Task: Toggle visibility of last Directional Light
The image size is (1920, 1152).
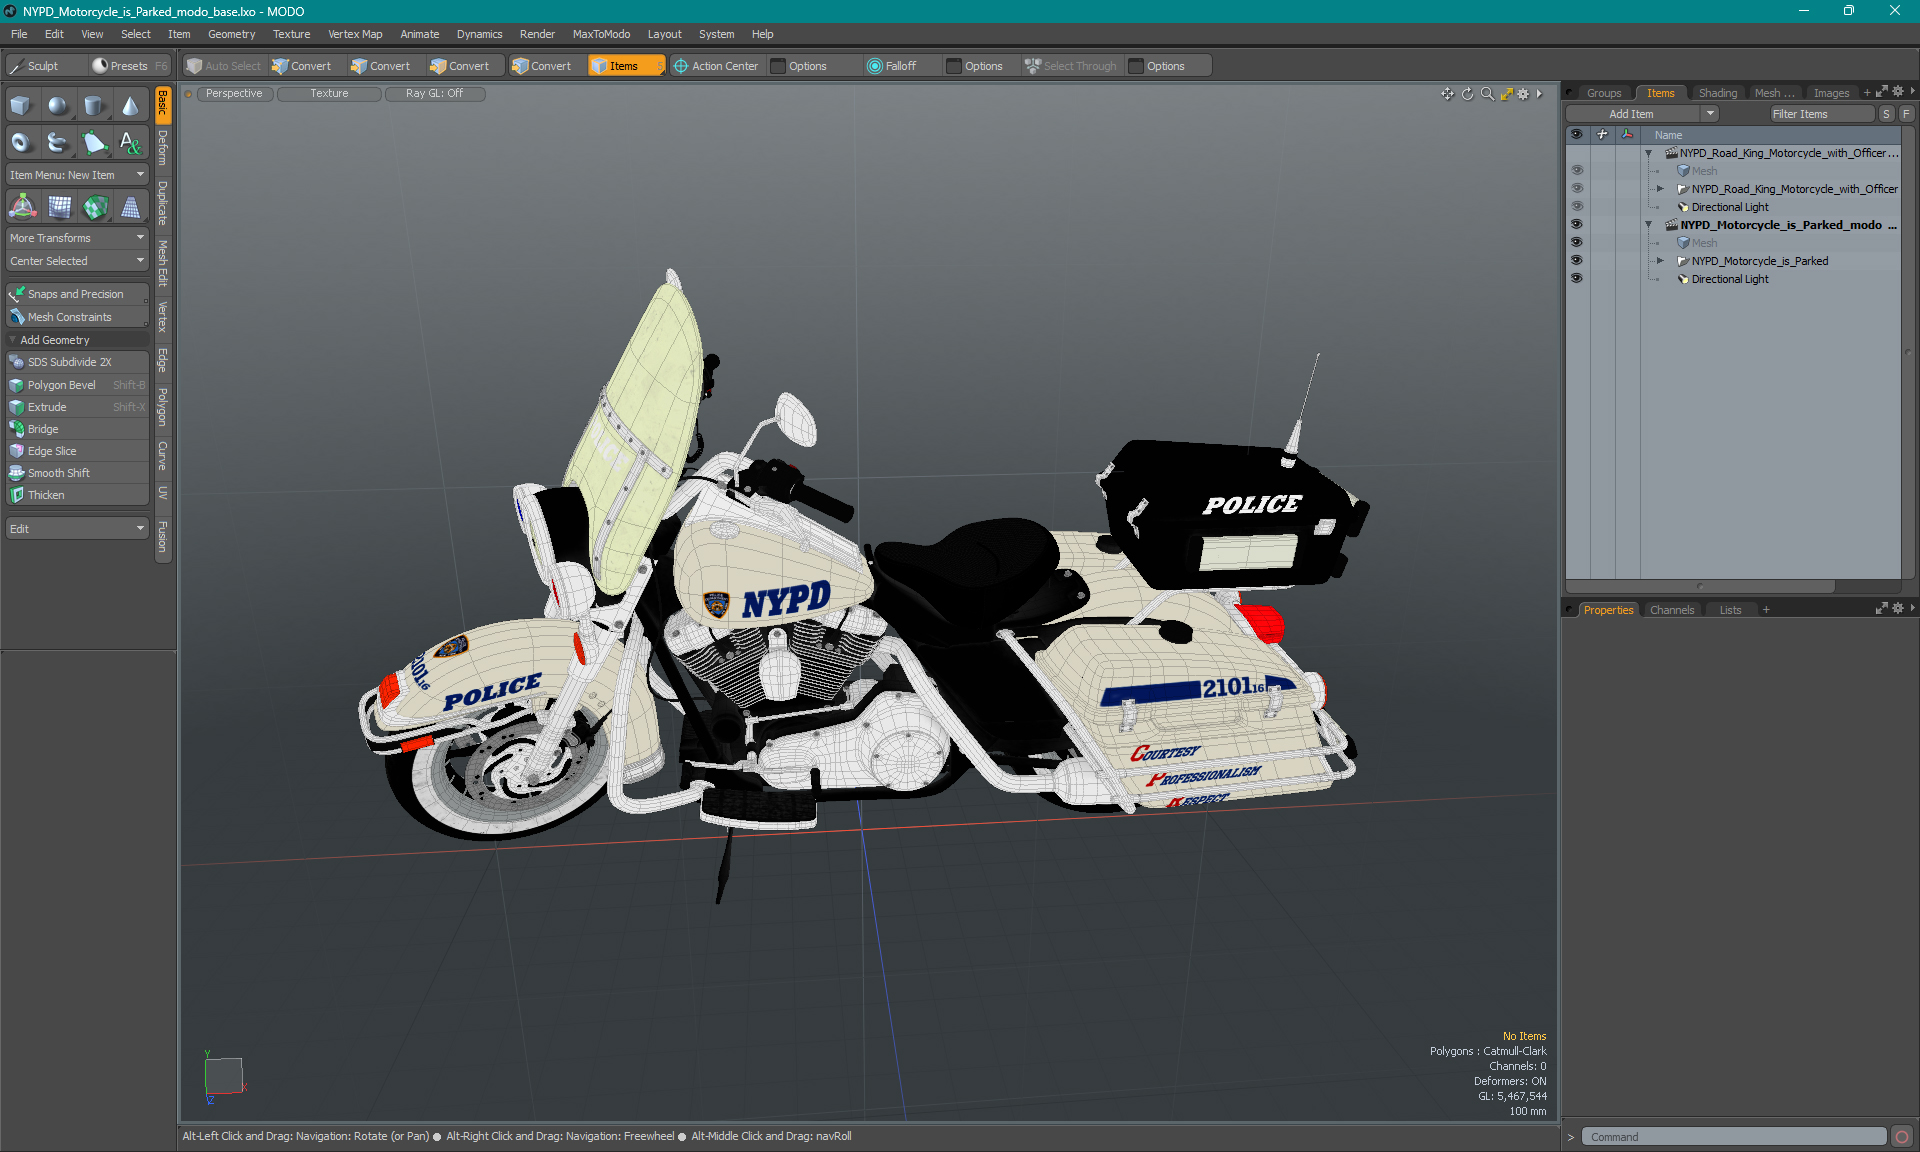Action: coord(1576,279)
